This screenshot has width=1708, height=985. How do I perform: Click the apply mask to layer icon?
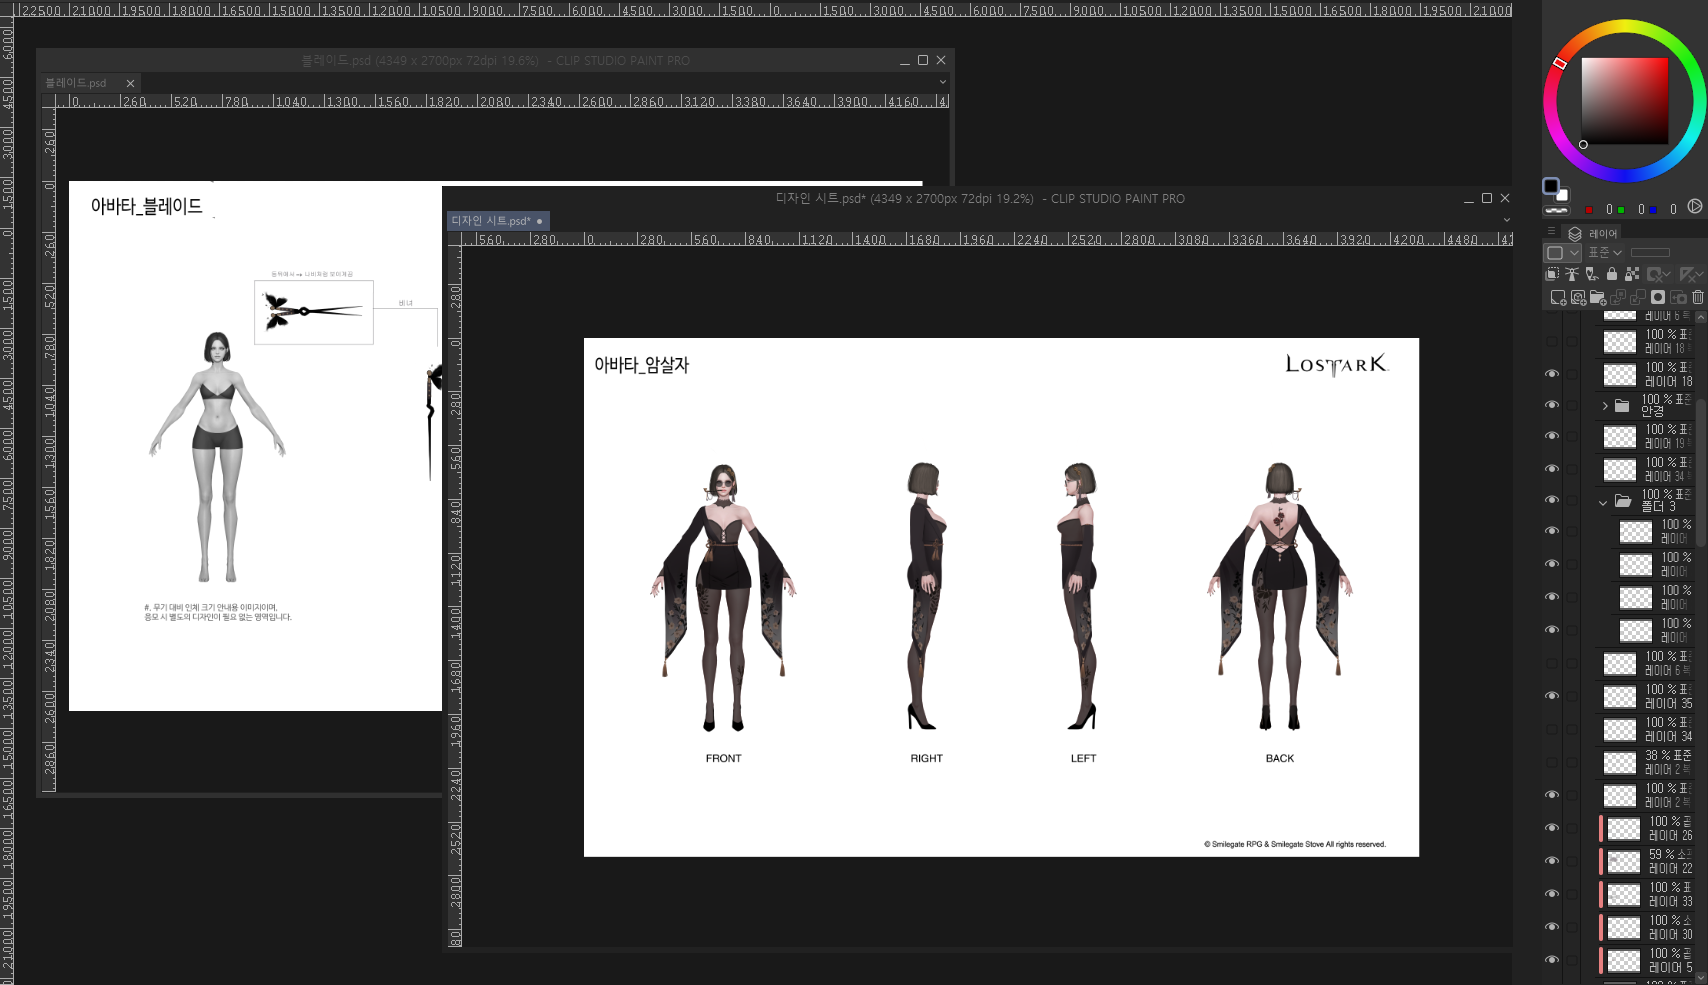(x=1678, y=298)
